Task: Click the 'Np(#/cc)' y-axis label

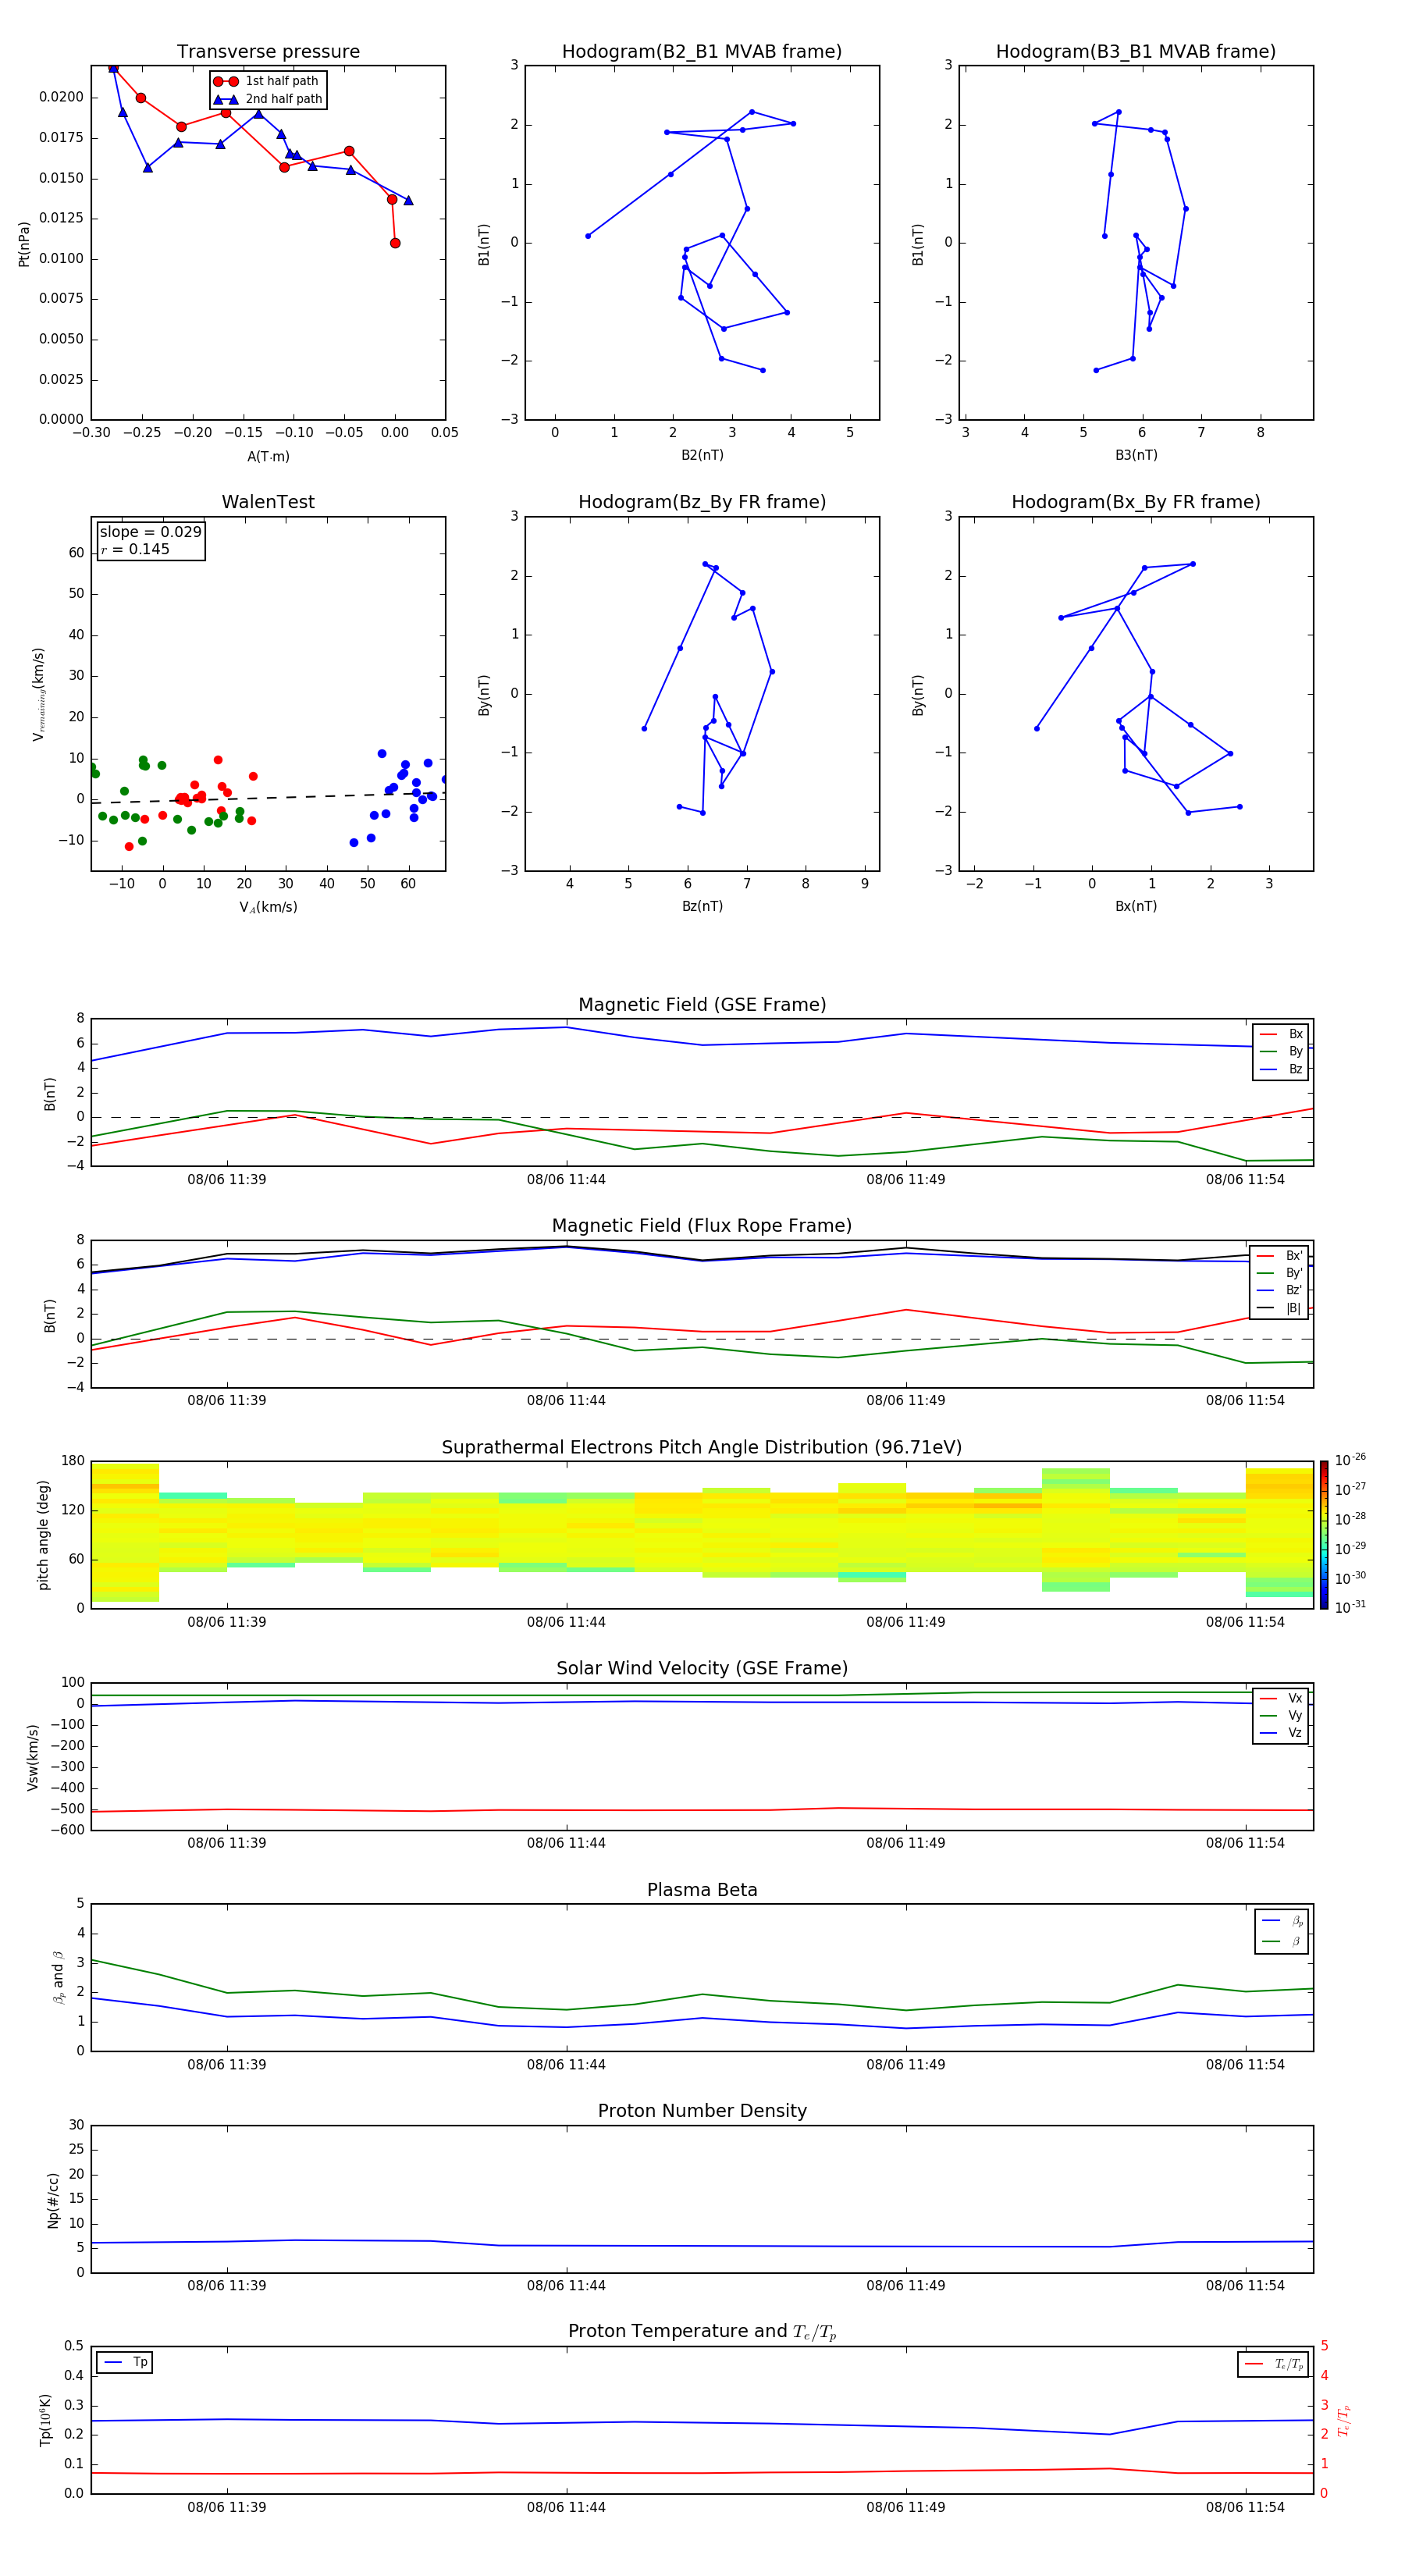Action: click(53, 2199)
